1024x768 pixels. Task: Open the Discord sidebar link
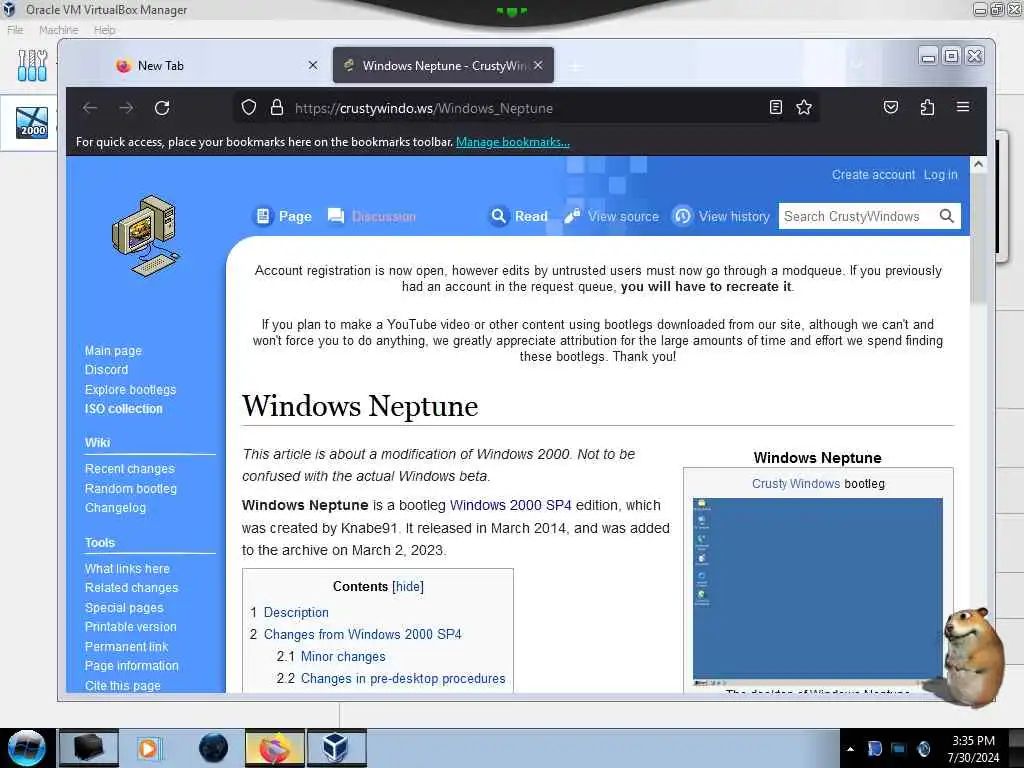[x=106, y=370]
